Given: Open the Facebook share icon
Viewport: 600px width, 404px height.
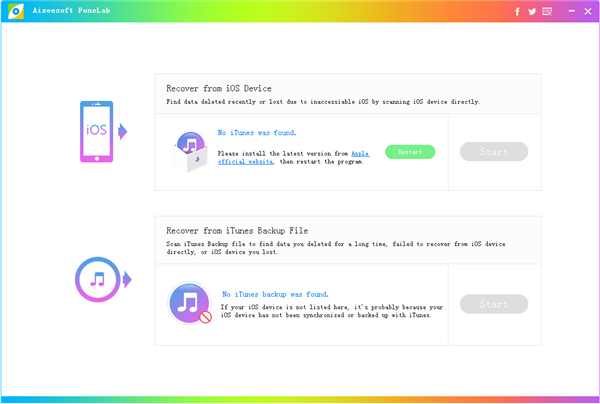Looking at the screenshot, I should pos(517,11).
